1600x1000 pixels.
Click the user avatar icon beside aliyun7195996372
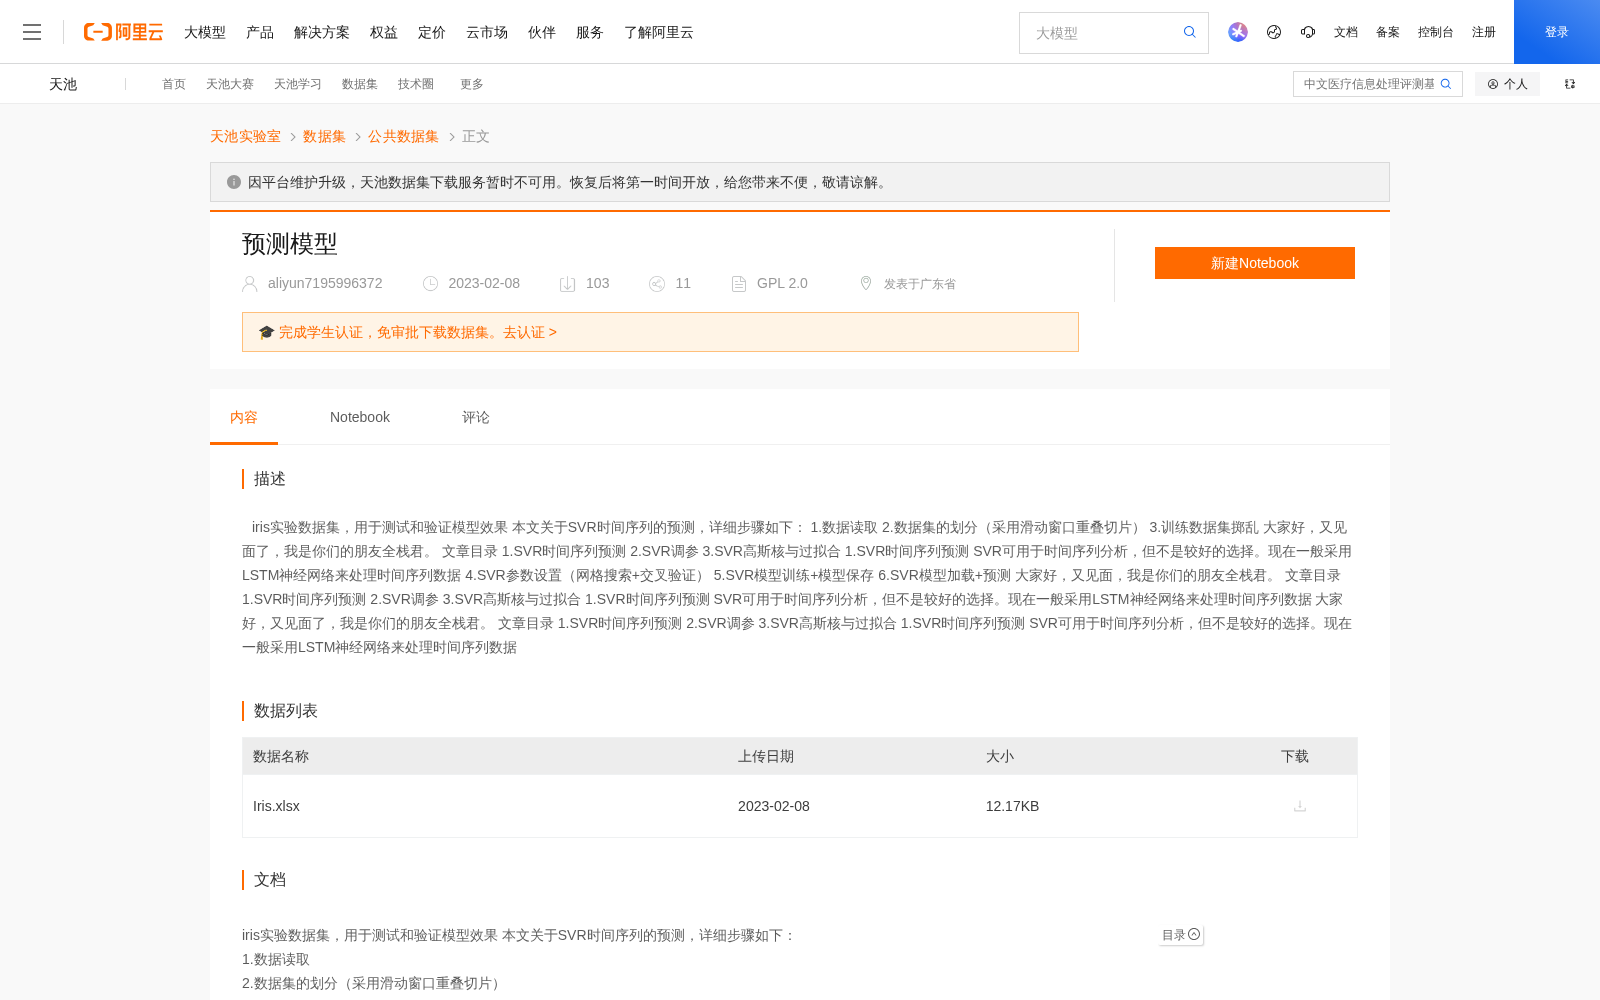coord(250,284)
